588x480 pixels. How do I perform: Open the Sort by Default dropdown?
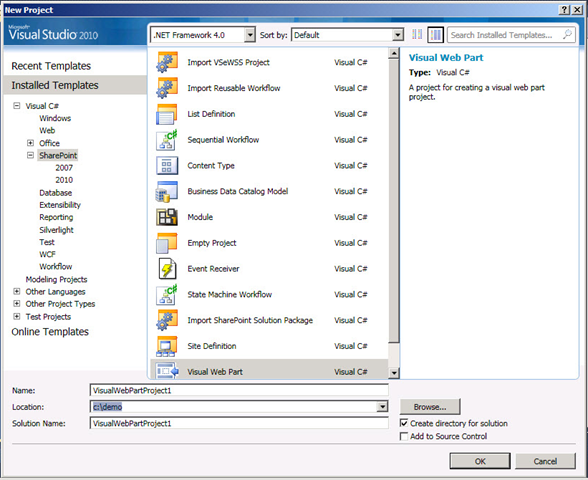tap(398, 35)
